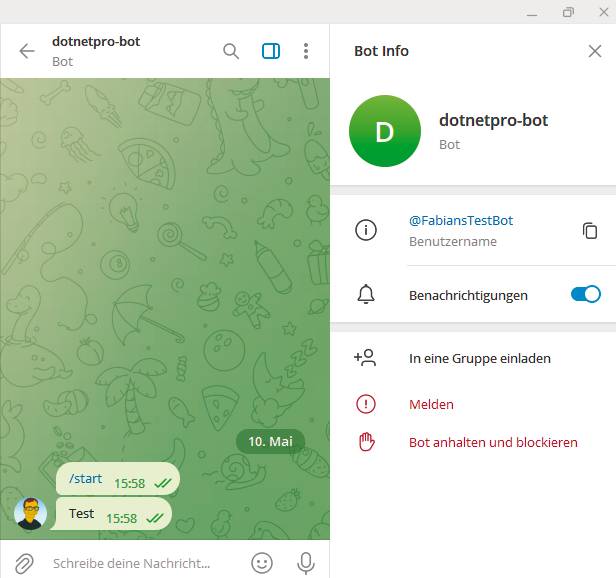The width and height of the screenshot is (616, 578).
Task: Click In eine Gruppe einladen
Action: [x=480, y=358]
